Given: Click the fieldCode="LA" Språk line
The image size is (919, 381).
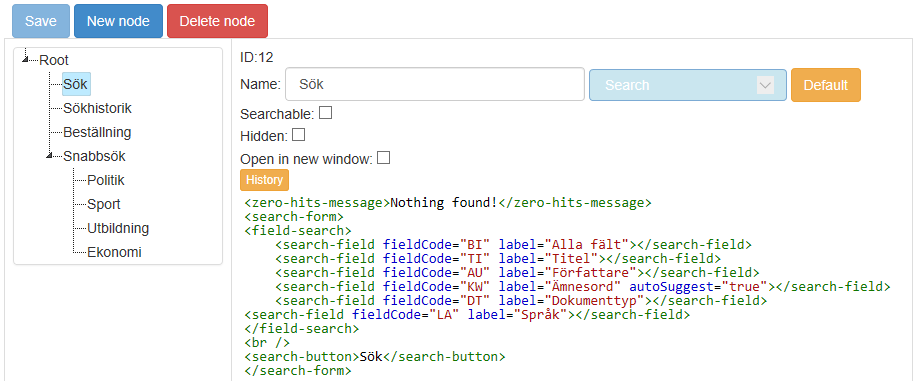Looking at the screenshot, I should [x=467, y=315].
